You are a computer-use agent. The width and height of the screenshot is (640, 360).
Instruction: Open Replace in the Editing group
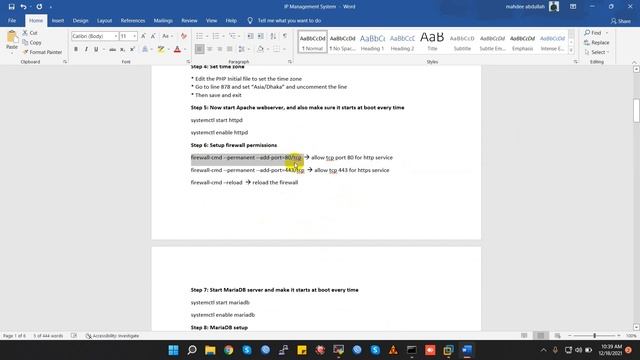[597, 42]
